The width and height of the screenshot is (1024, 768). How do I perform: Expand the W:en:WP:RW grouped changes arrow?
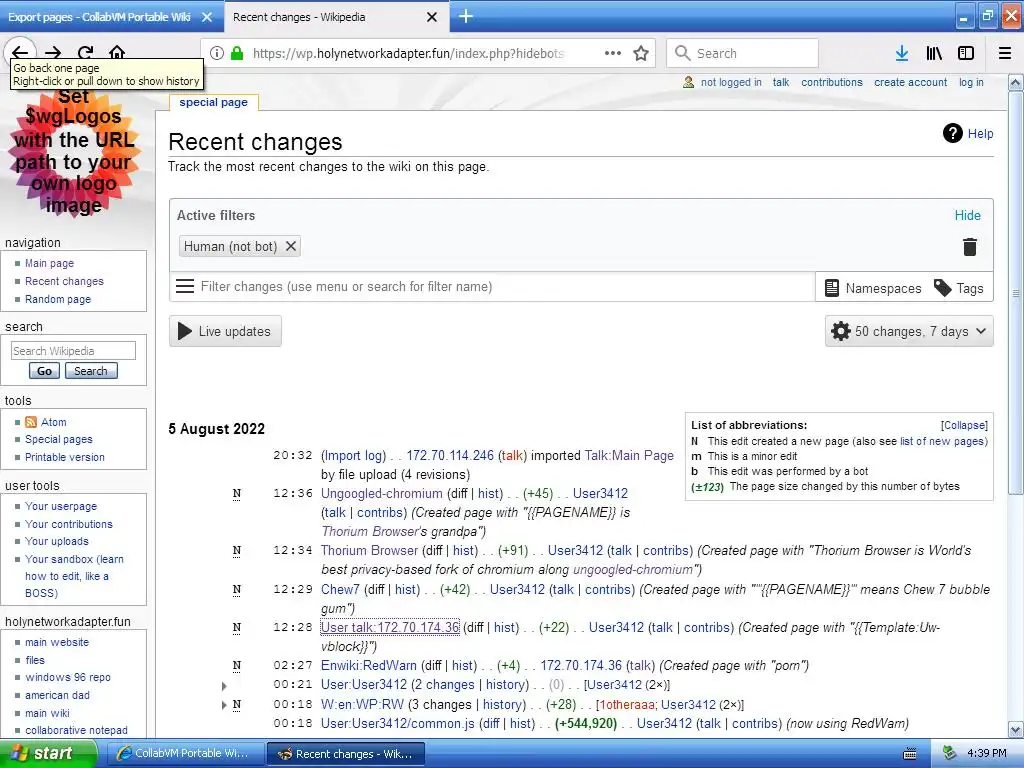coord(224,705)
